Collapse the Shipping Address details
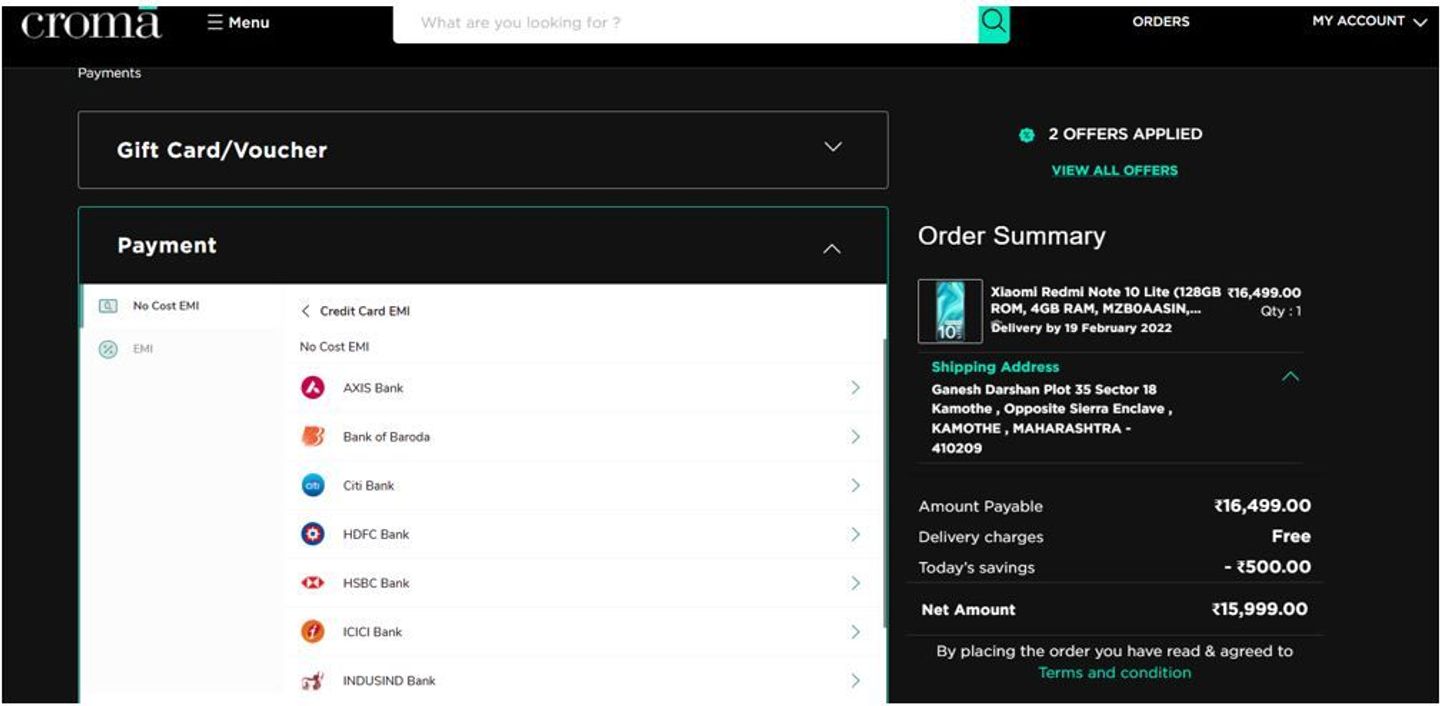 (1290, 377)
